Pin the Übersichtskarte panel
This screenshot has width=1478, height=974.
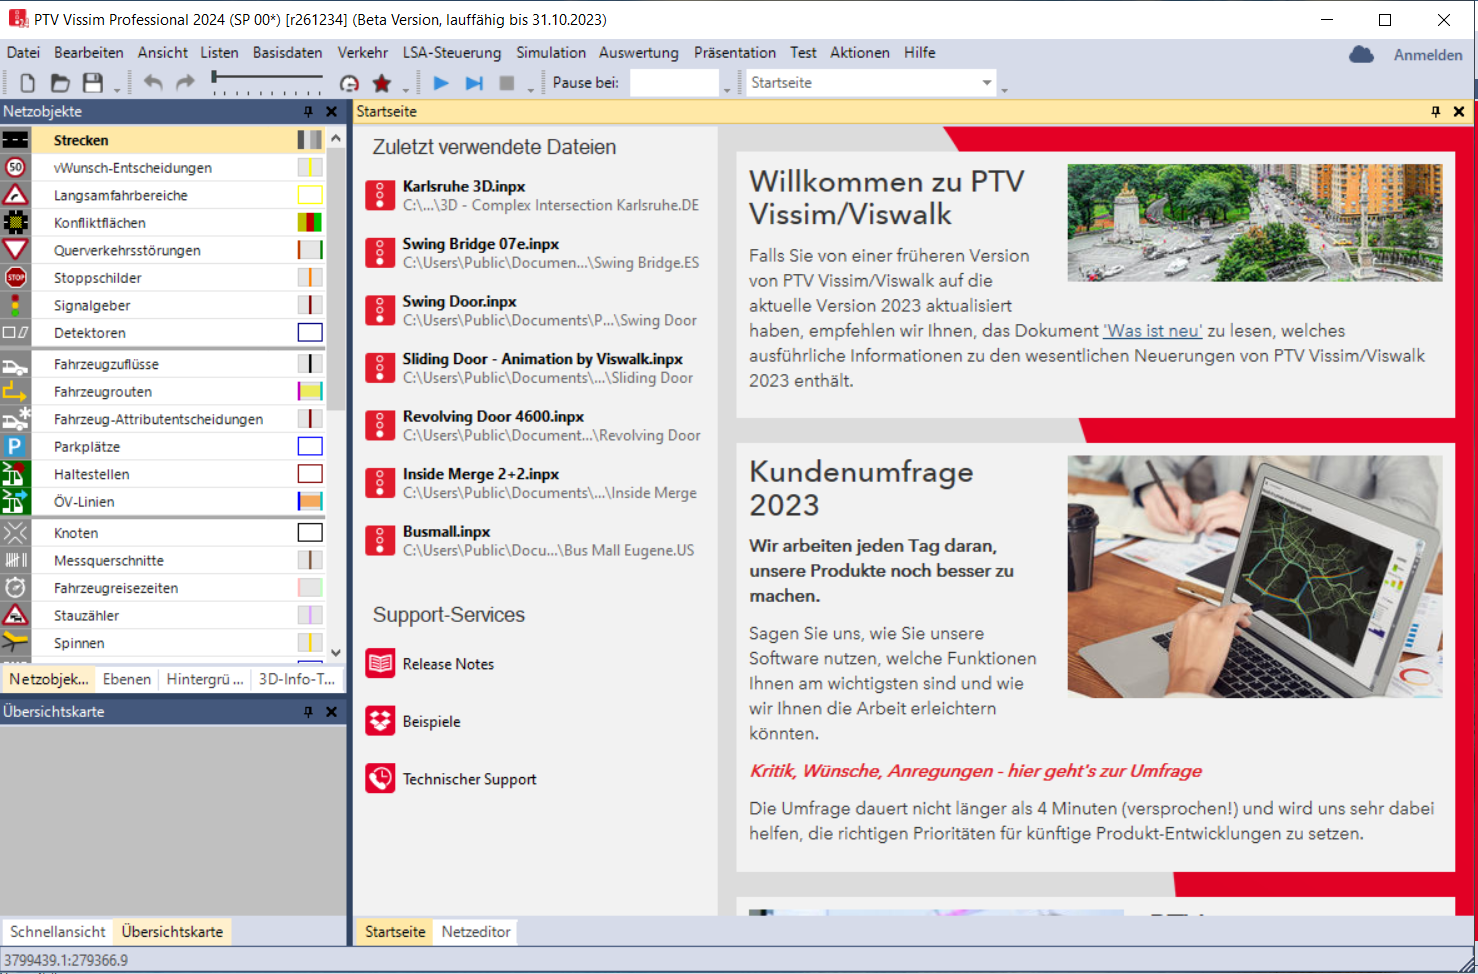tap(308, 712)
